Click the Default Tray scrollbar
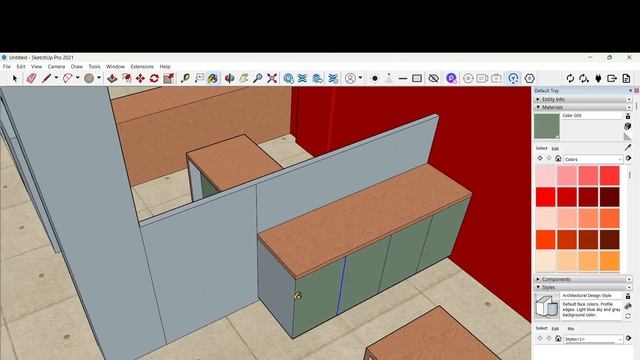640x360 pixels. [x=637, y=105]
